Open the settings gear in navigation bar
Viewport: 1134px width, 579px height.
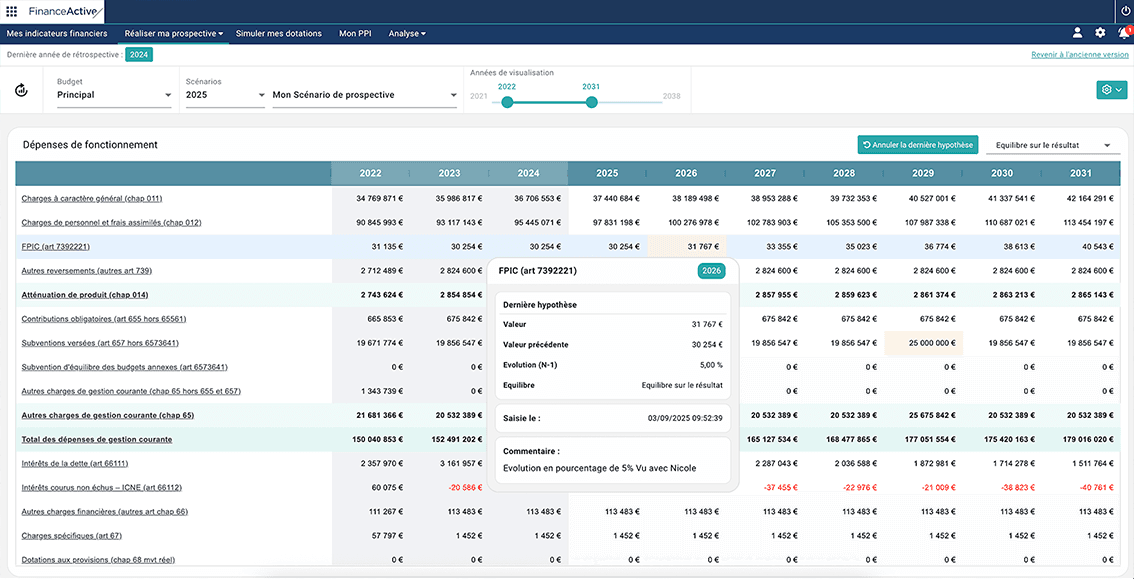coord(1100,33)
